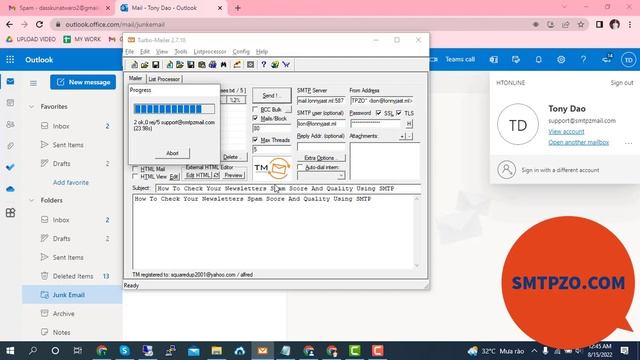Image resolution: width=640 pixels, height=360 pixels.
Task: Open the Config menu
Action: pyautogui.click(x=241, y=52)
